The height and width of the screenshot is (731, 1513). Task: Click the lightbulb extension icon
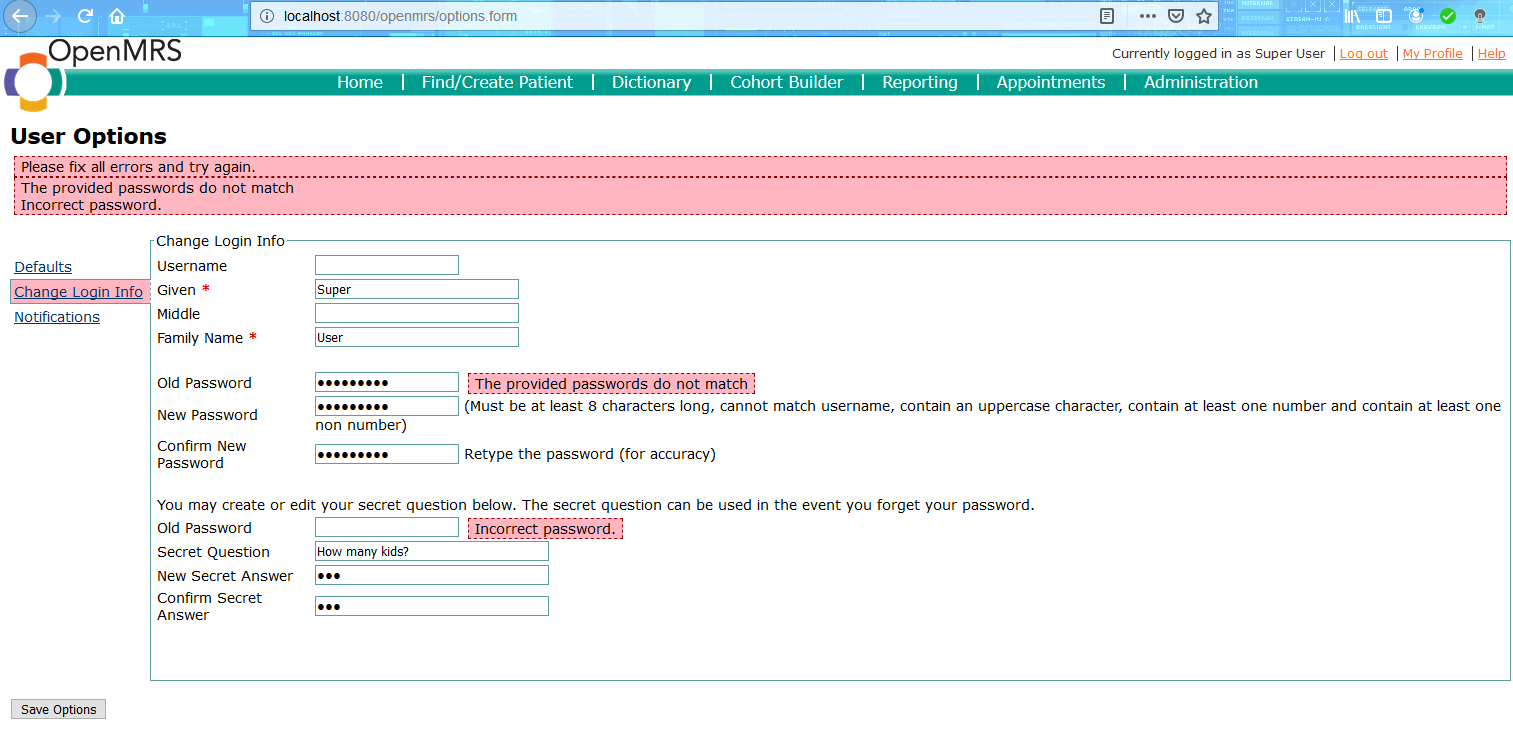pos(1480,16)
